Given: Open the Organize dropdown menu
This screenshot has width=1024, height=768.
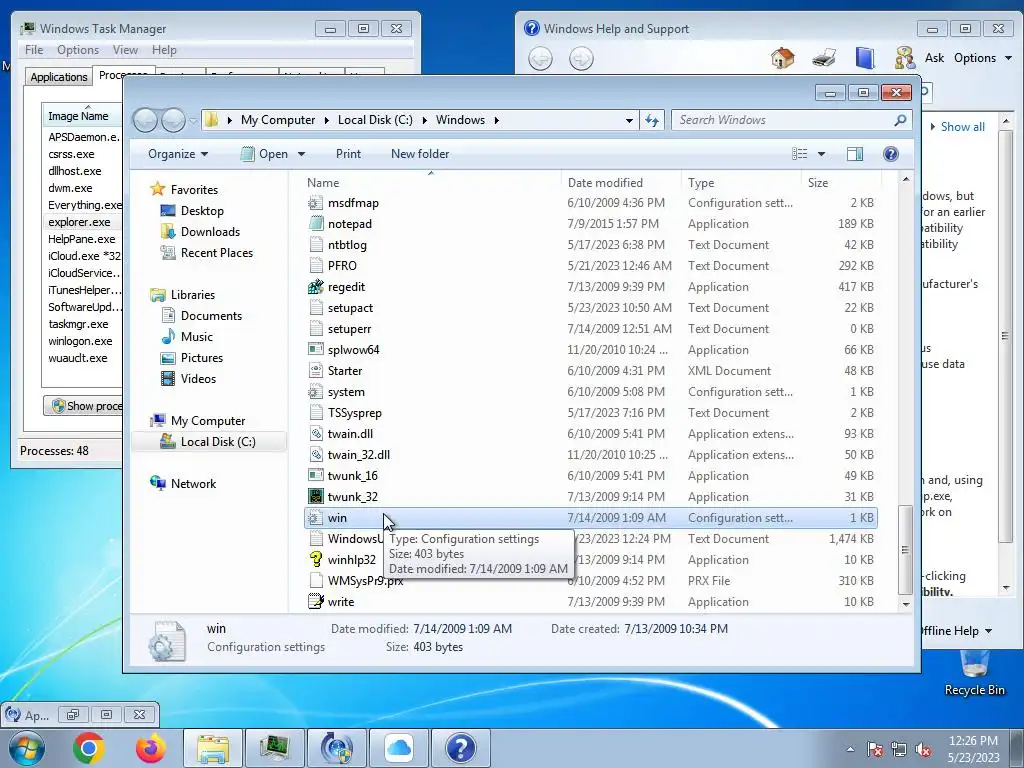Looking at the screenshot, I should [178, 153].
